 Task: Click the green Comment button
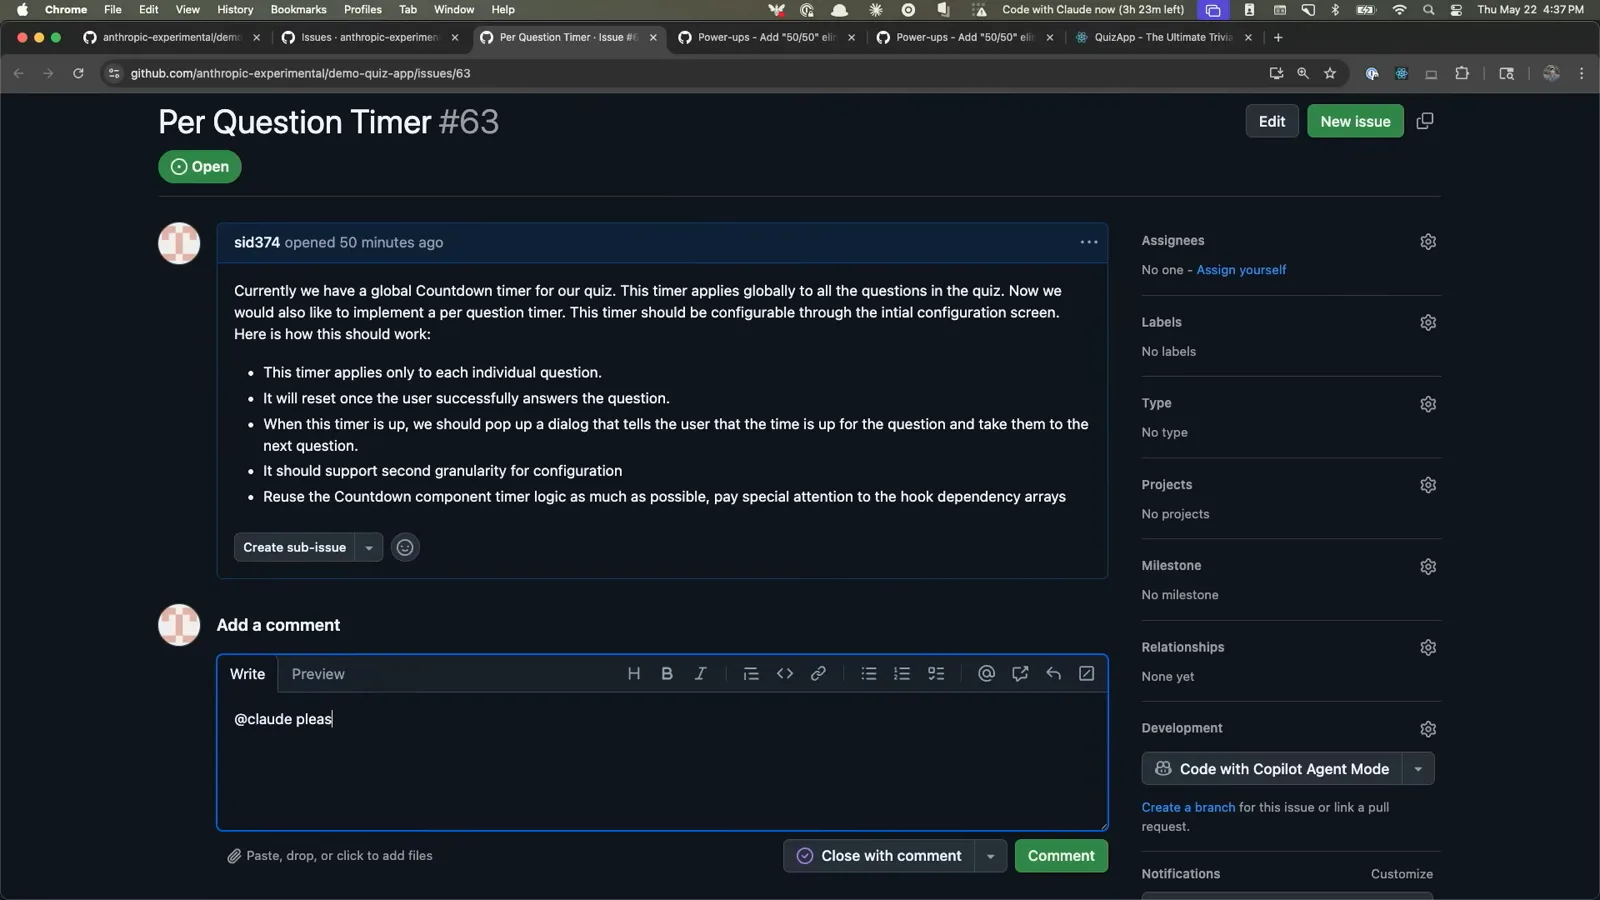point(1061,856)
